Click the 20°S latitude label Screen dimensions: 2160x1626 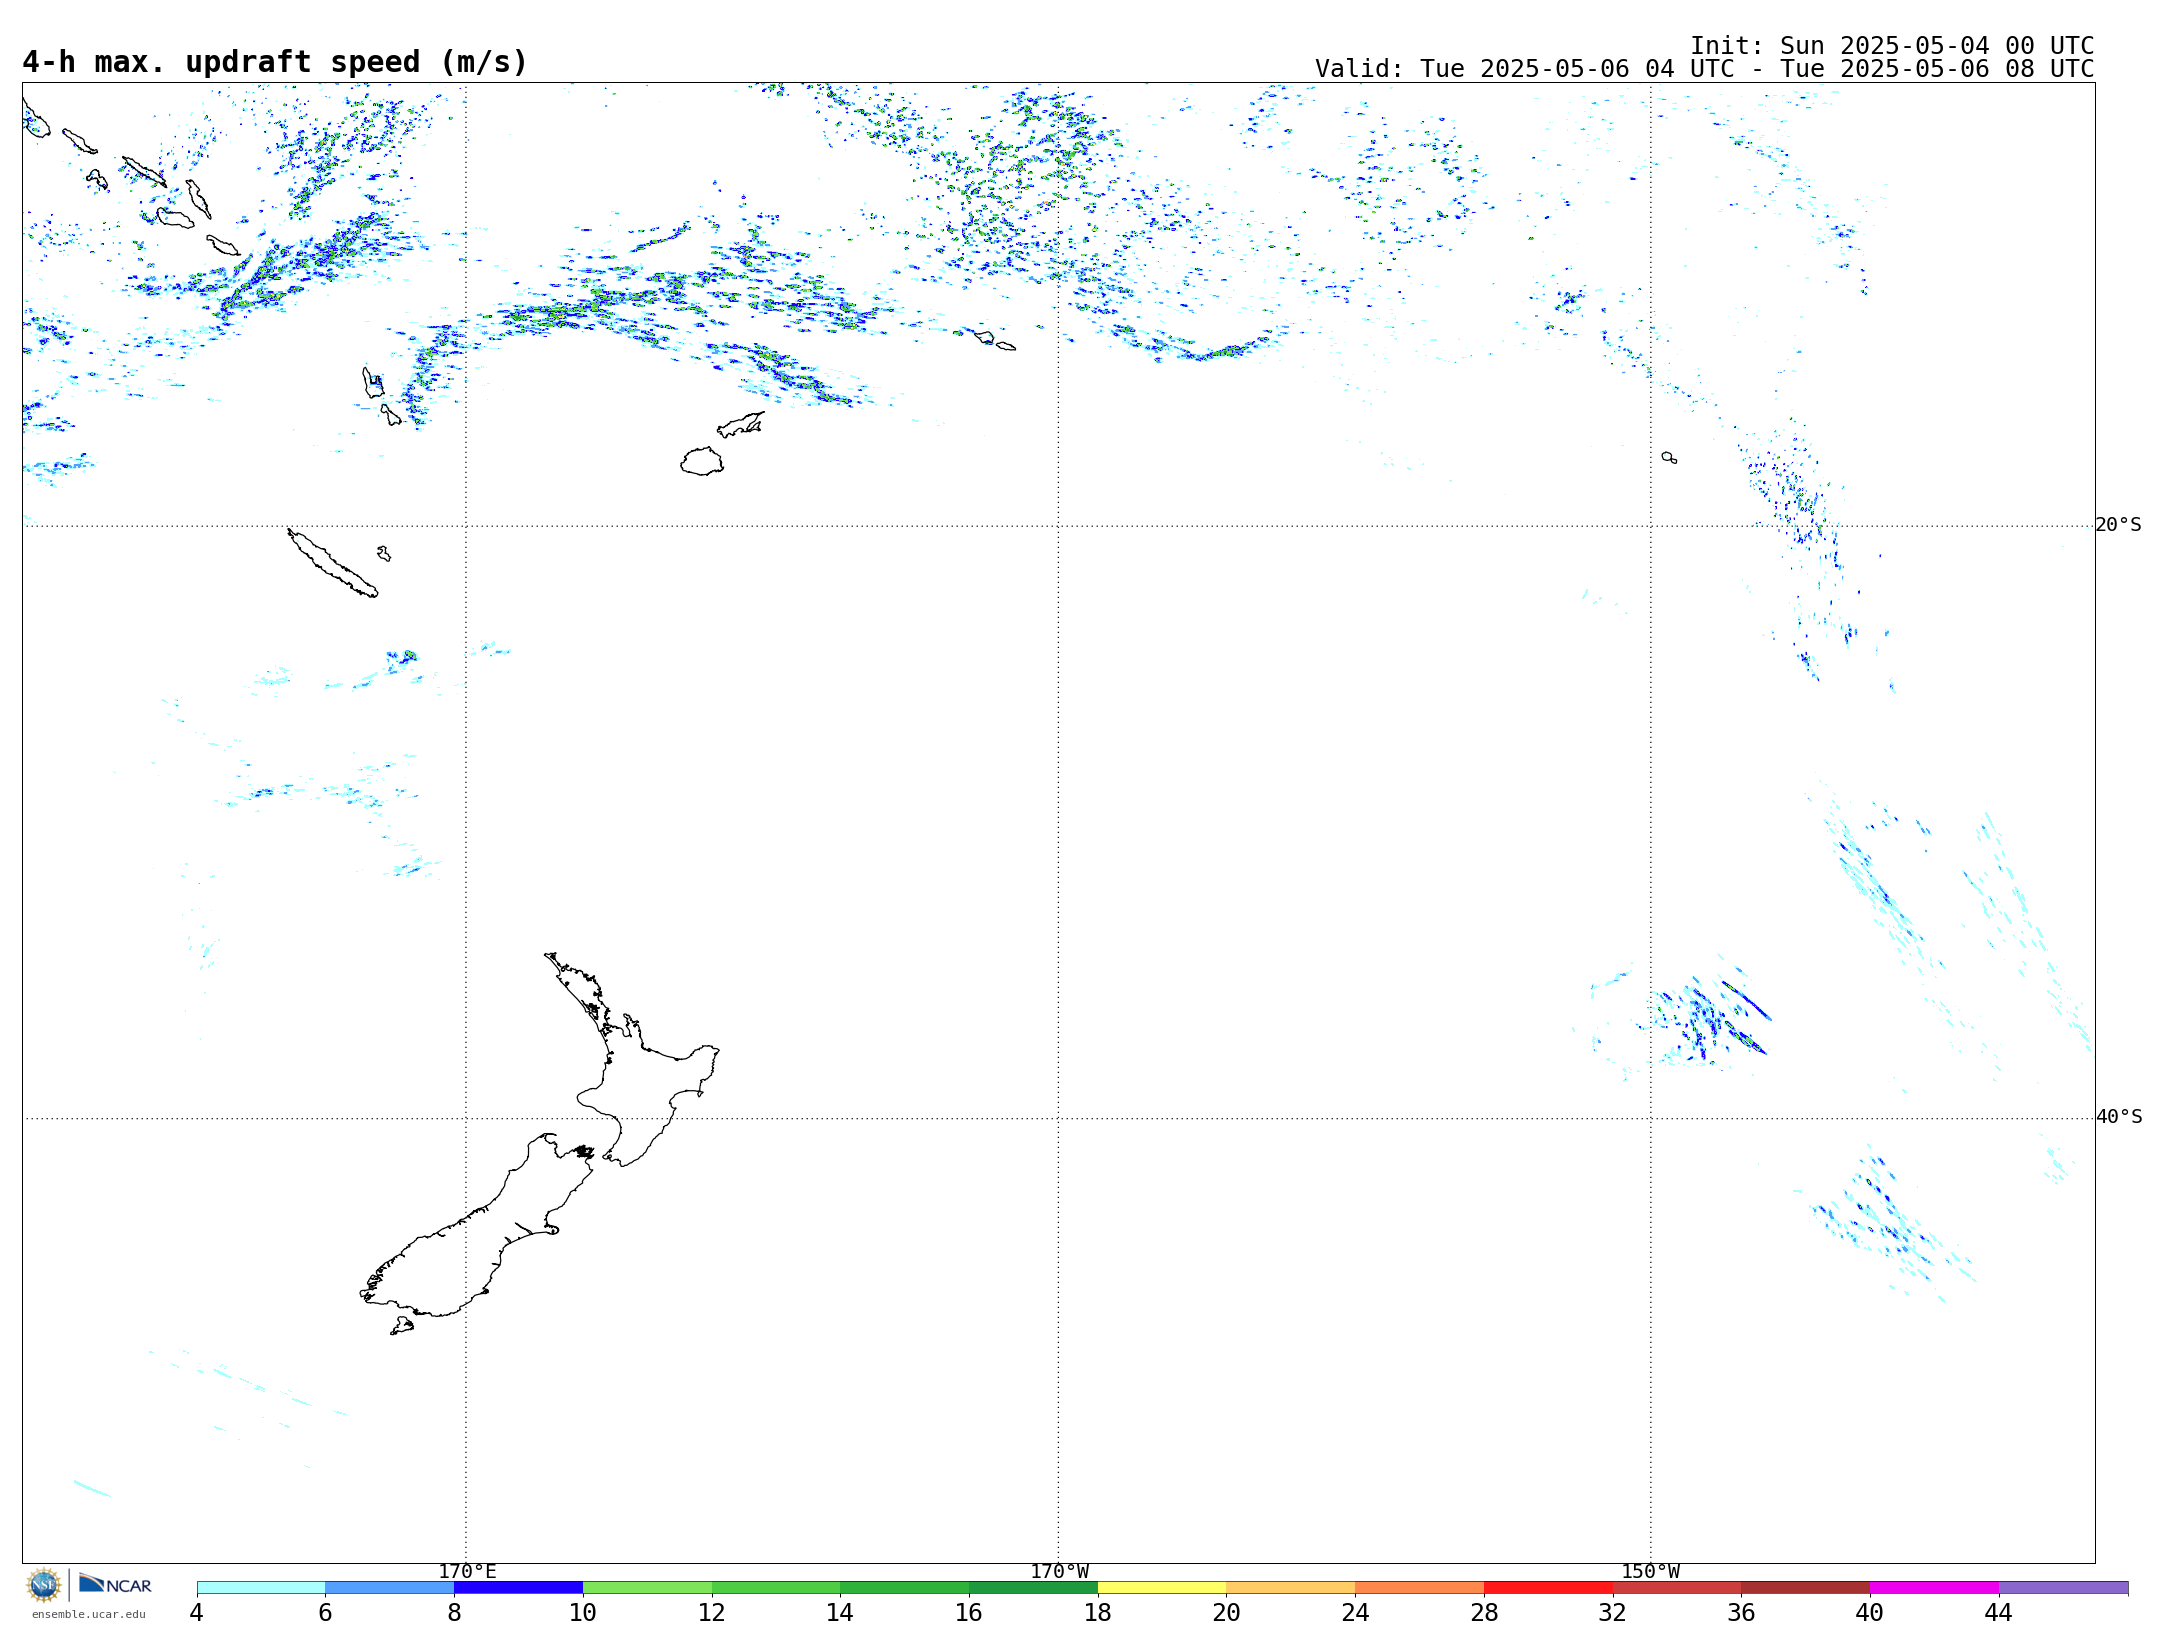click(2118, 524)
